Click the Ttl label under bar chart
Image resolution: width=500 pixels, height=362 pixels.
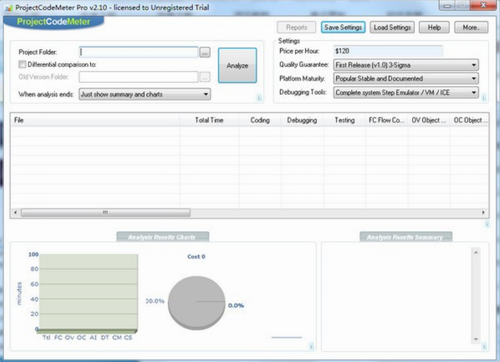pyautogui.click(x=46, y=338)
